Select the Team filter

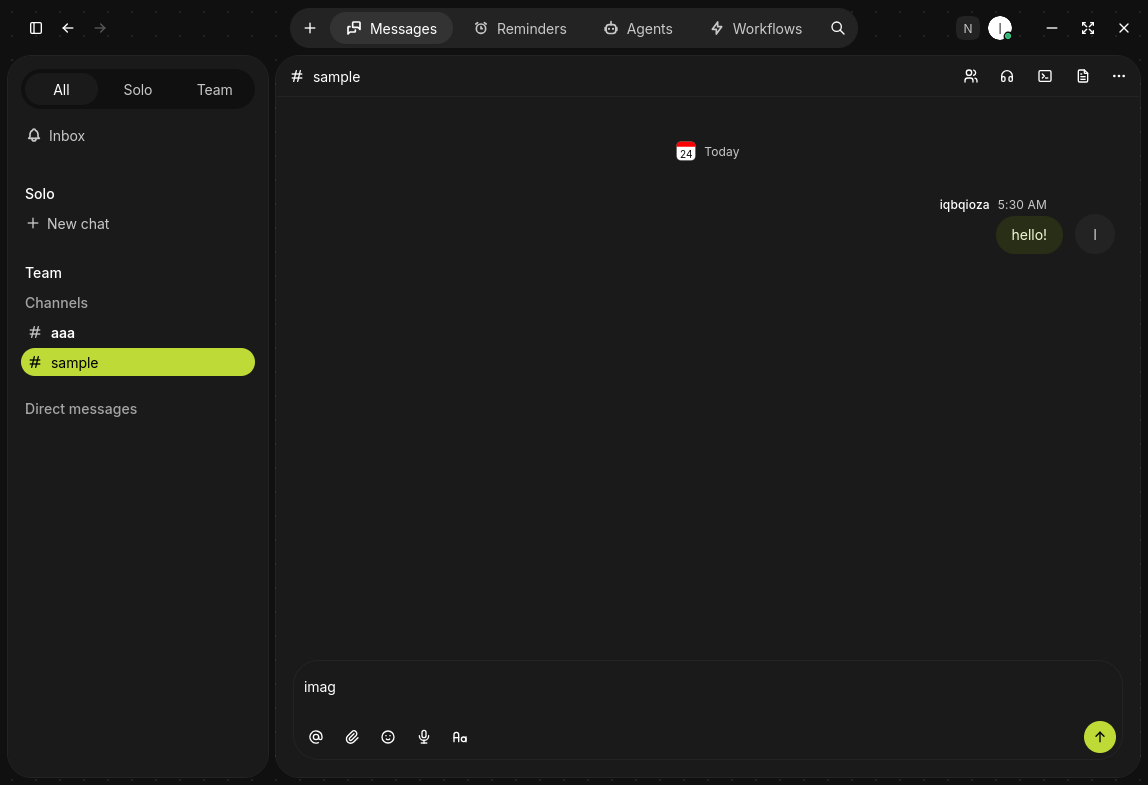pyautogui.click(x=215, y=89)
